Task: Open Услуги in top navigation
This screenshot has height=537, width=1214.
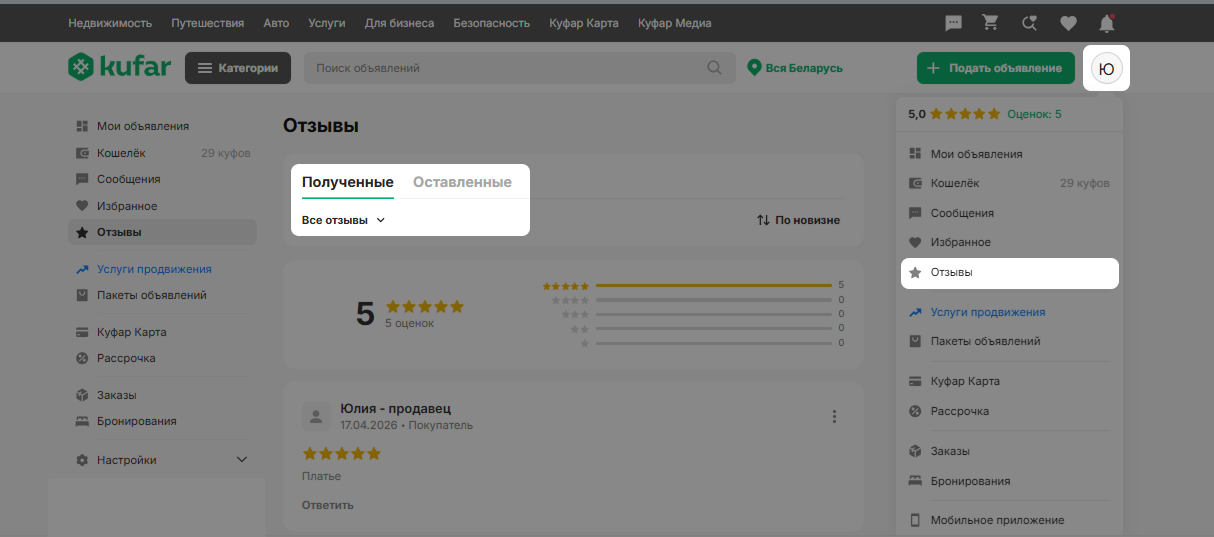Action: coord(326,22)
